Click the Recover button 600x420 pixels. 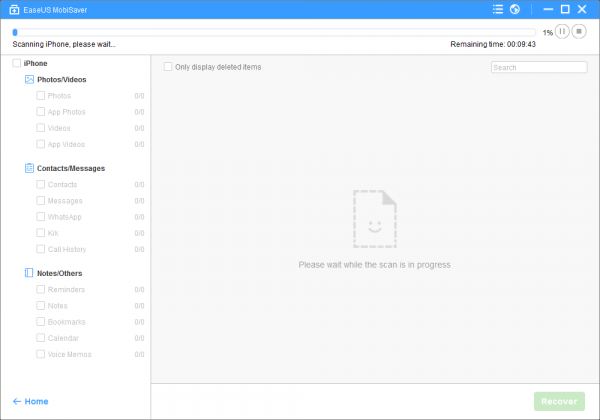click(559, 401)
